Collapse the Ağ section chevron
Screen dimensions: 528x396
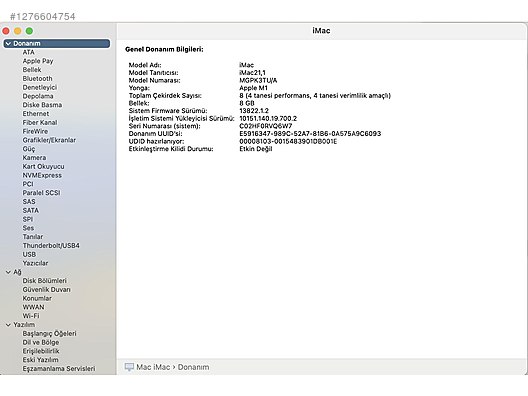8,272
